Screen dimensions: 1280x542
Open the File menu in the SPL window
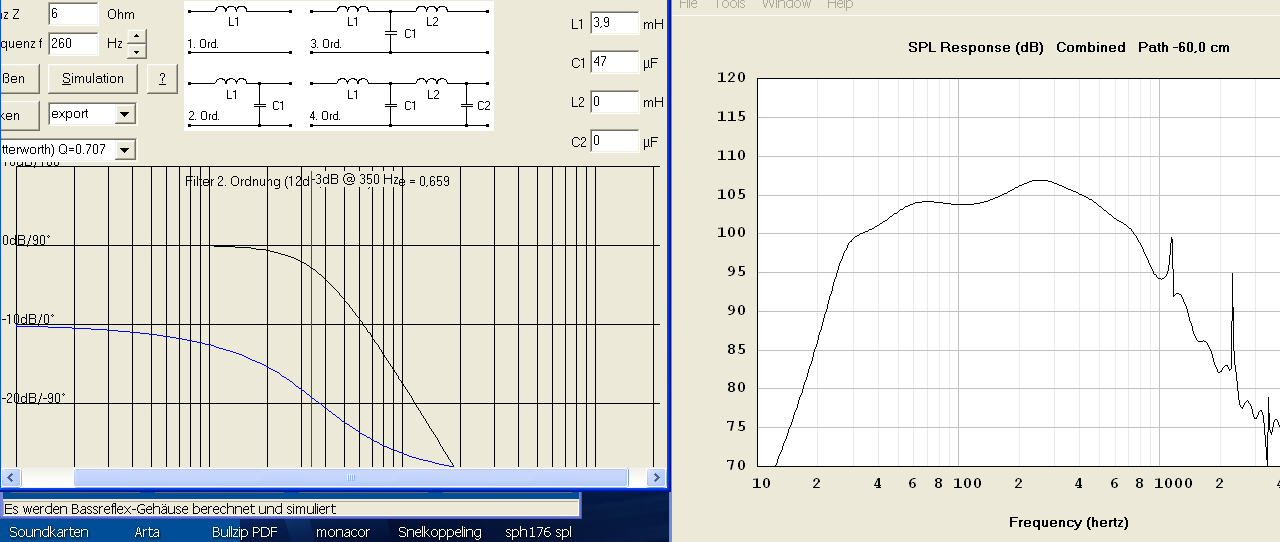(x=688, y=4)
